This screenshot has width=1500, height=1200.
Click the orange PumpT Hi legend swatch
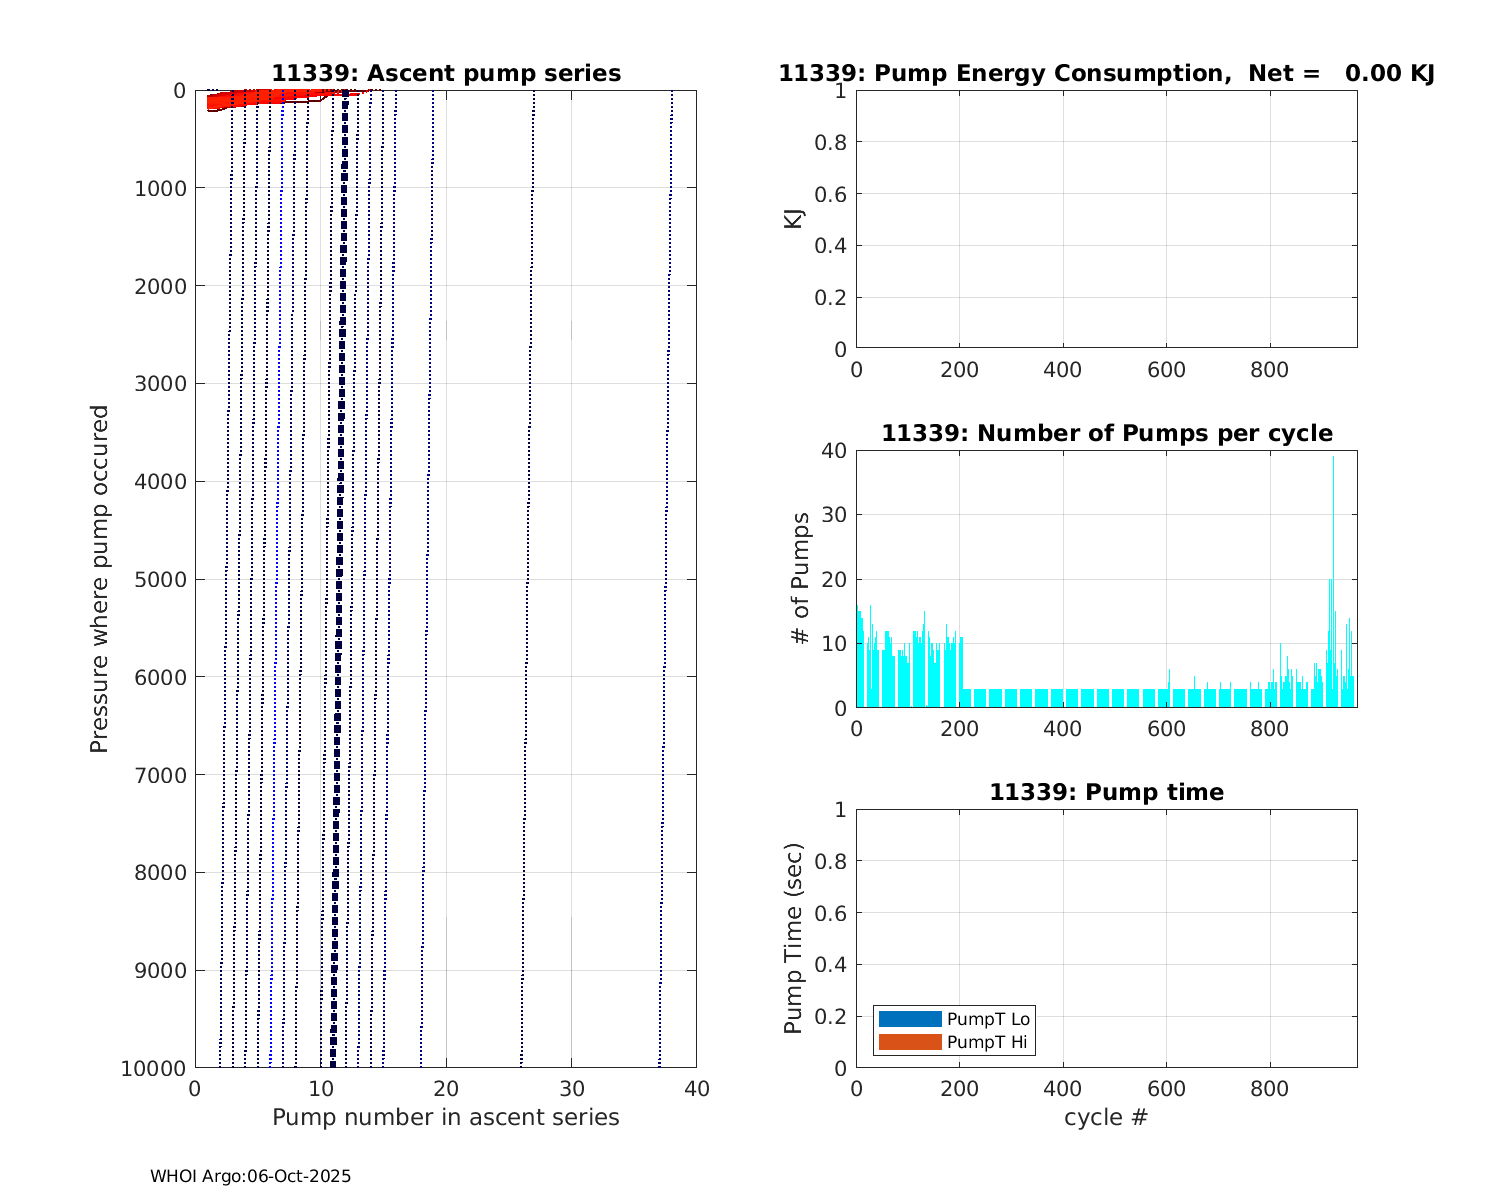click(x=910, y=1043)
